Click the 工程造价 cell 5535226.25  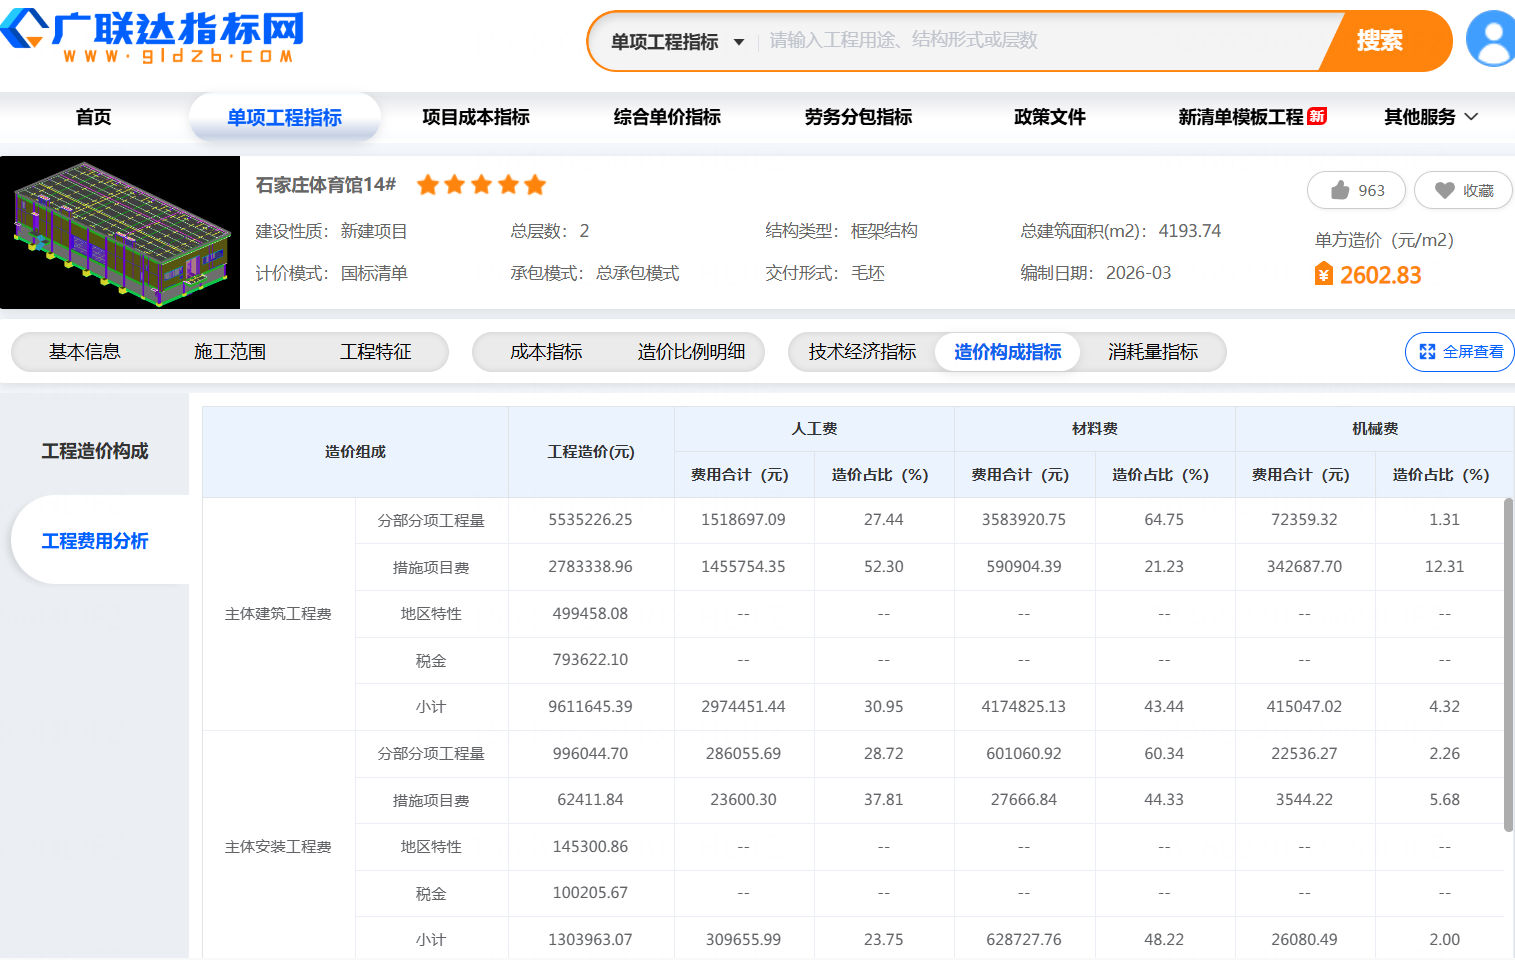pos(591,520)
